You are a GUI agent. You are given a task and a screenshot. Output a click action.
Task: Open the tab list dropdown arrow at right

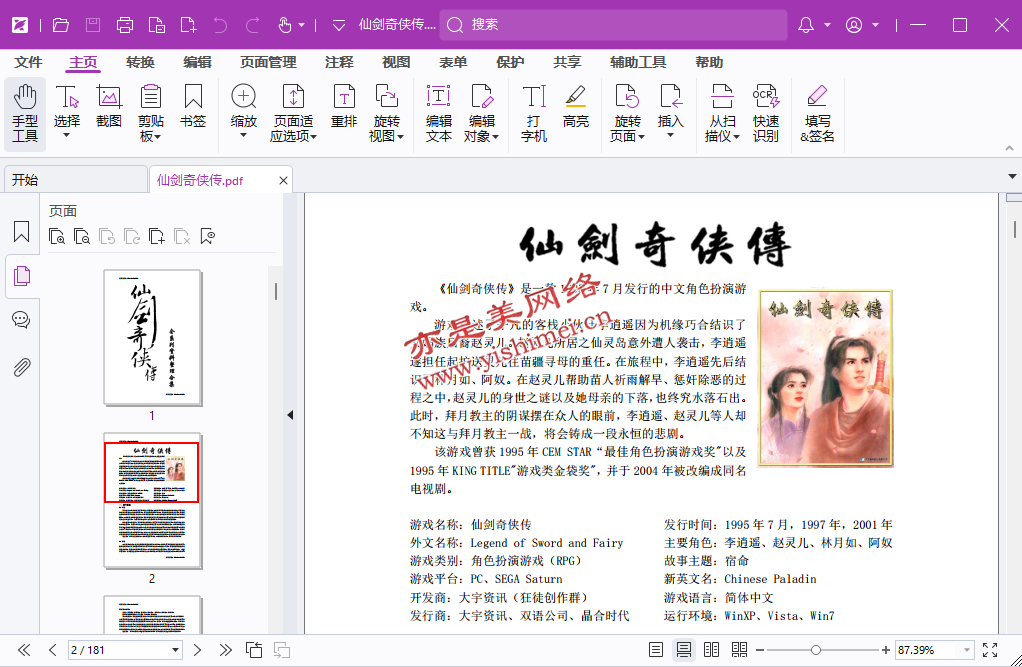point(1012,176)
